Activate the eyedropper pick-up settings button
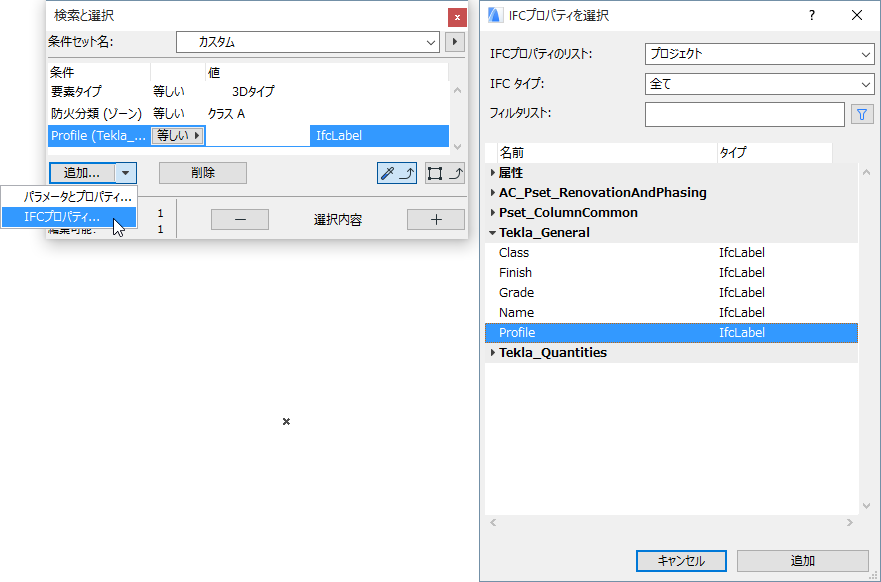This screenshot has height=582, width=881. point(397,173)
